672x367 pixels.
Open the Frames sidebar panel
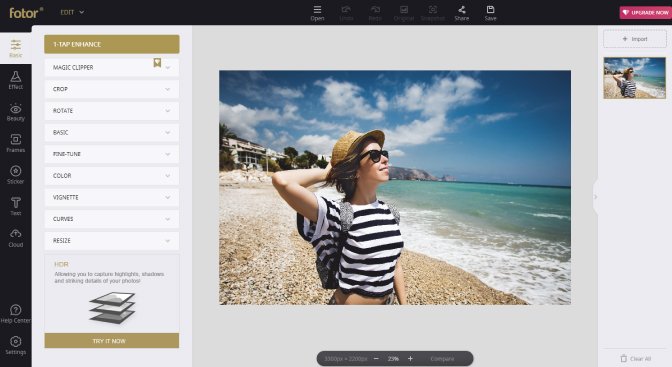(15, 144)
